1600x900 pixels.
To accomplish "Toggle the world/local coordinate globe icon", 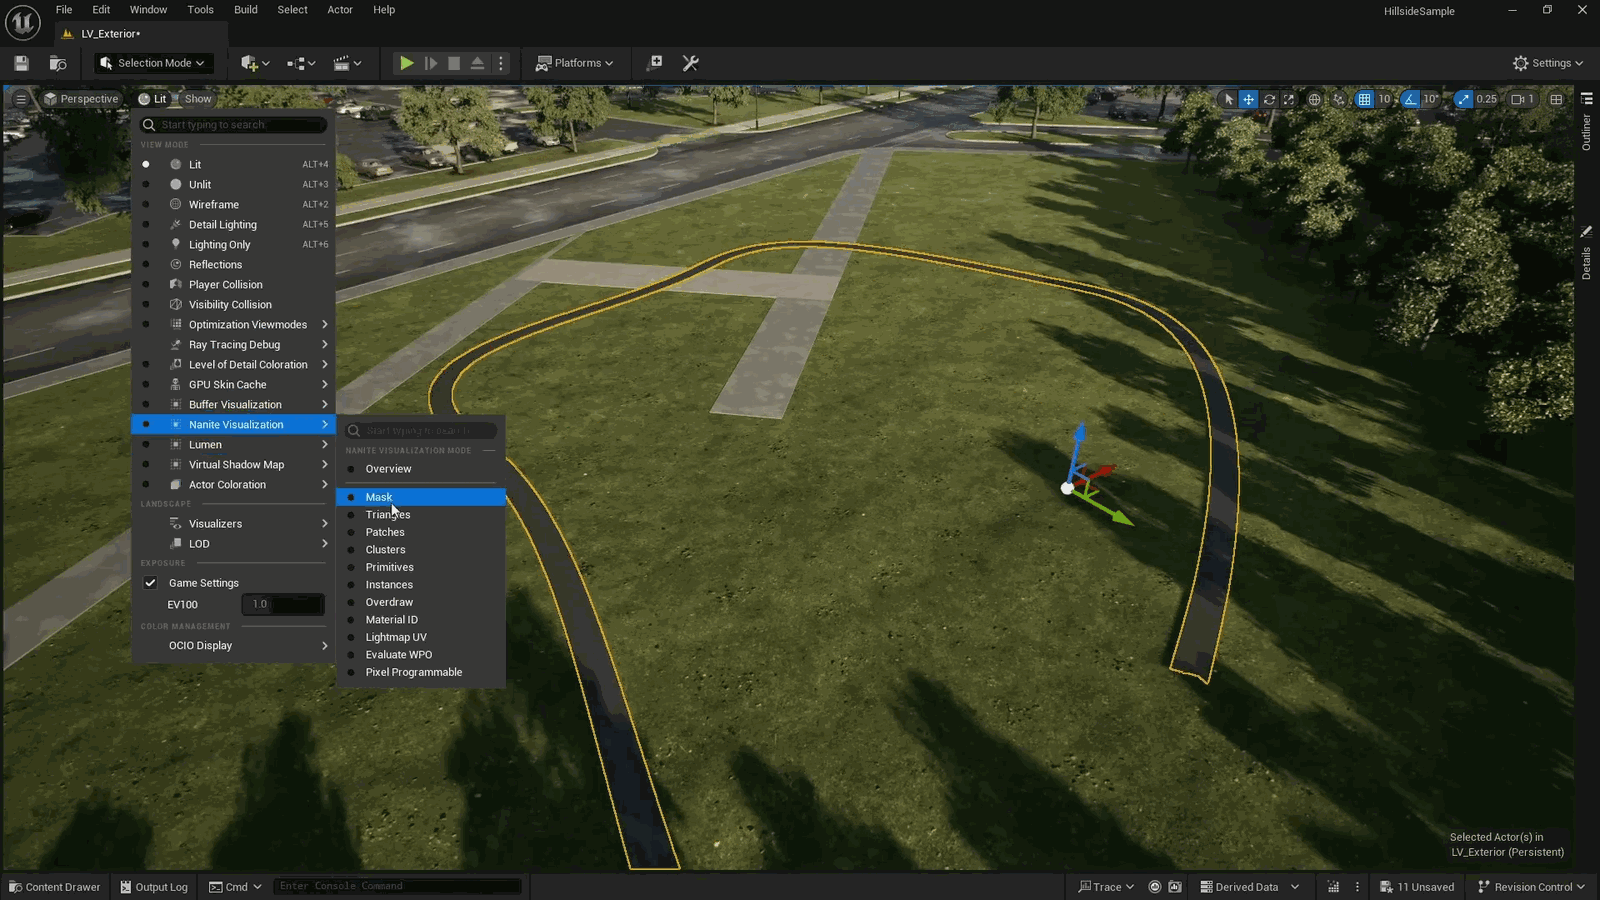I will [1315, 99].
